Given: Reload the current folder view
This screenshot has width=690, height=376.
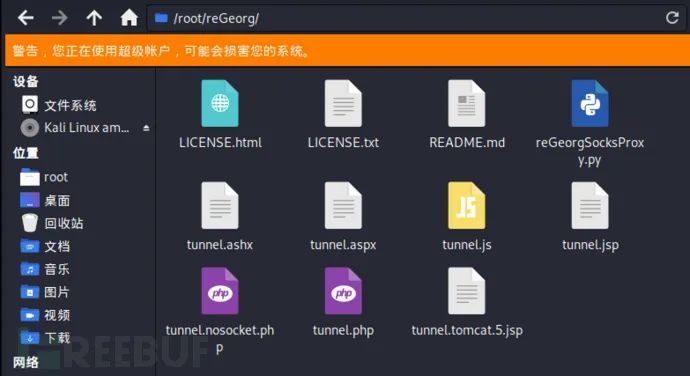Looking at the screenshot, I should [672, 18].
